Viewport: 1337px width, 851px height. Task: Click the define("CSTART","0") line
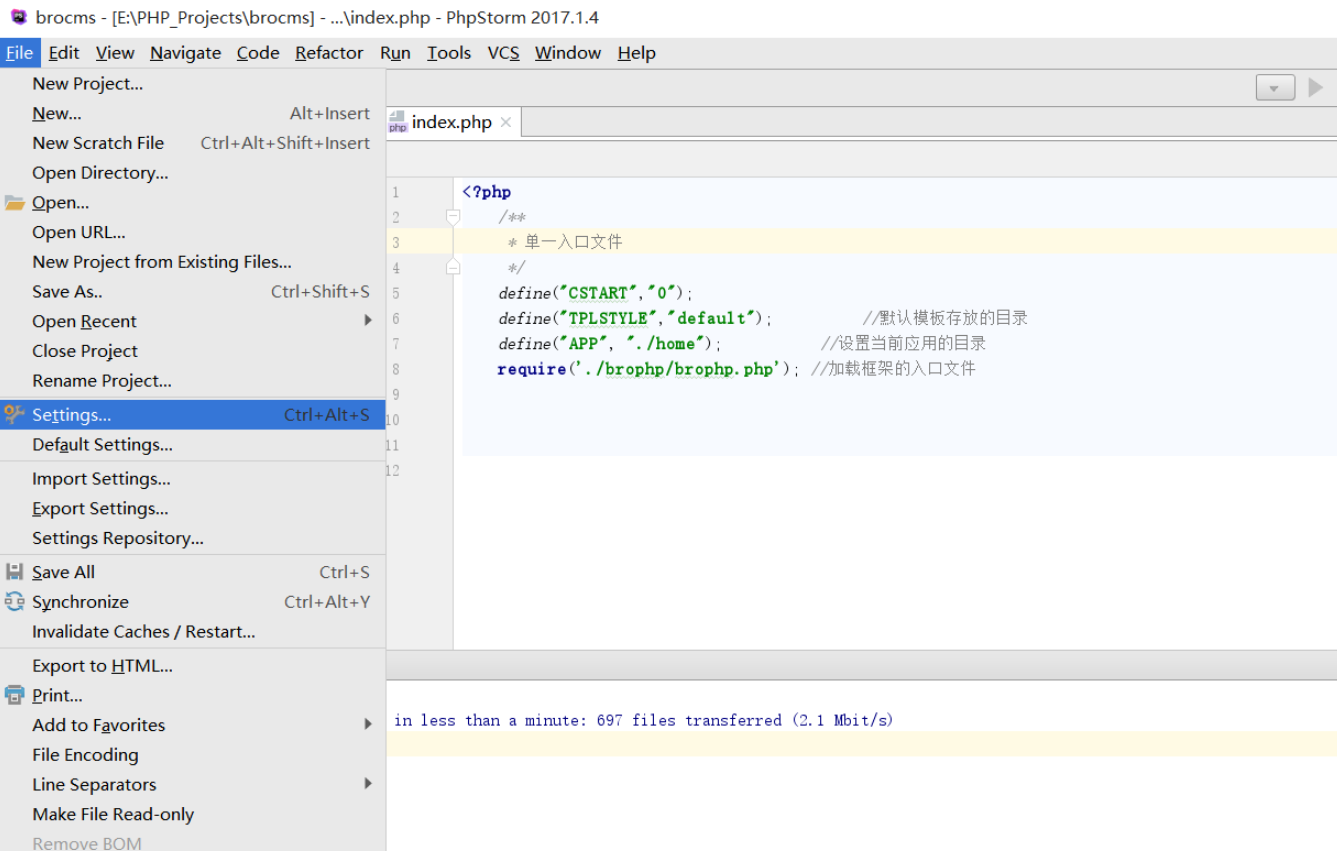point(596,293)
